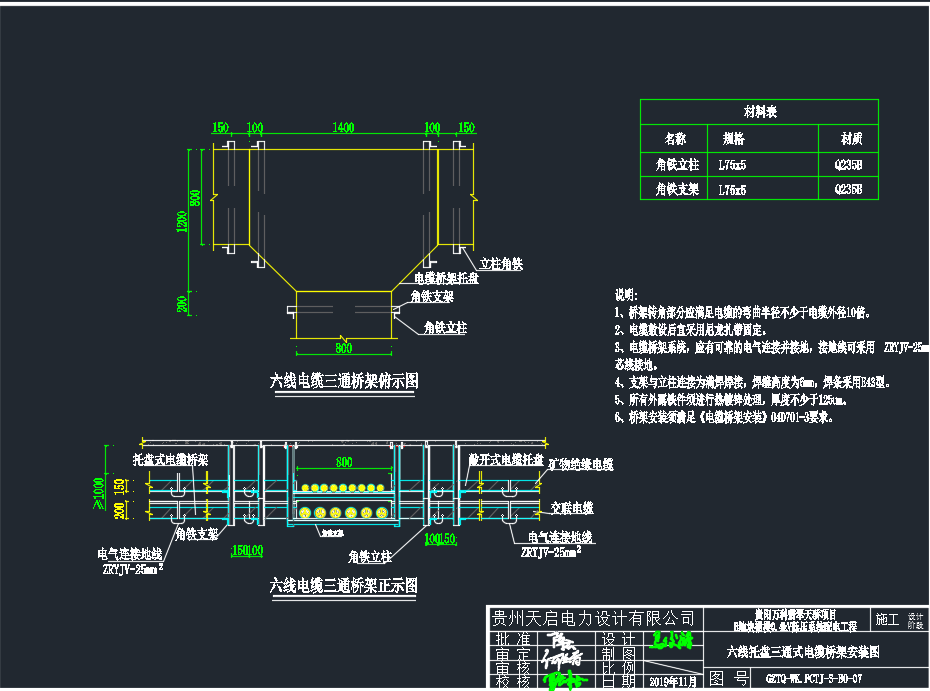The image size is (930, 691).
Task: Click the 比例 cell in title block
Action: click(619, 668)
